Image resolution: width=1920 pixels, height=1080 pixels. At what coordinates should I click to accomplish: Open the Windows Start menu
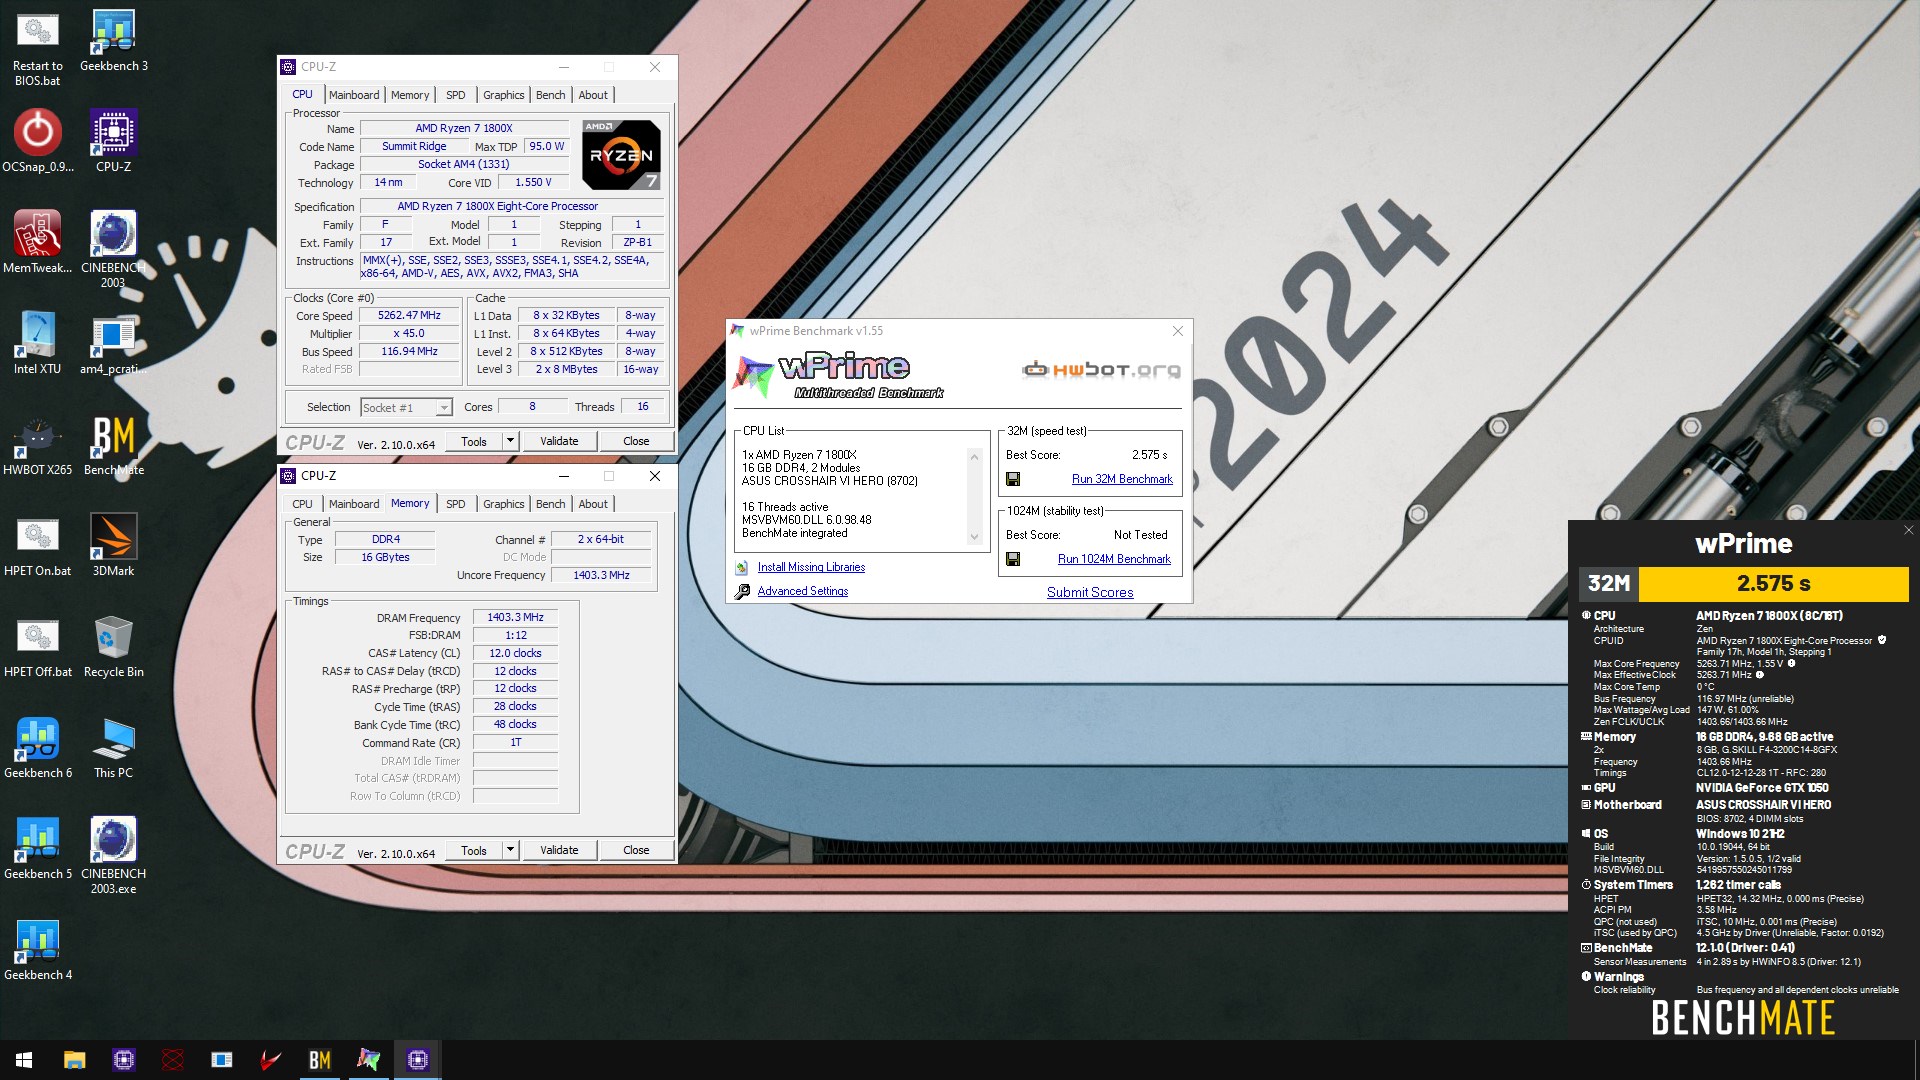coord(24,1059)
